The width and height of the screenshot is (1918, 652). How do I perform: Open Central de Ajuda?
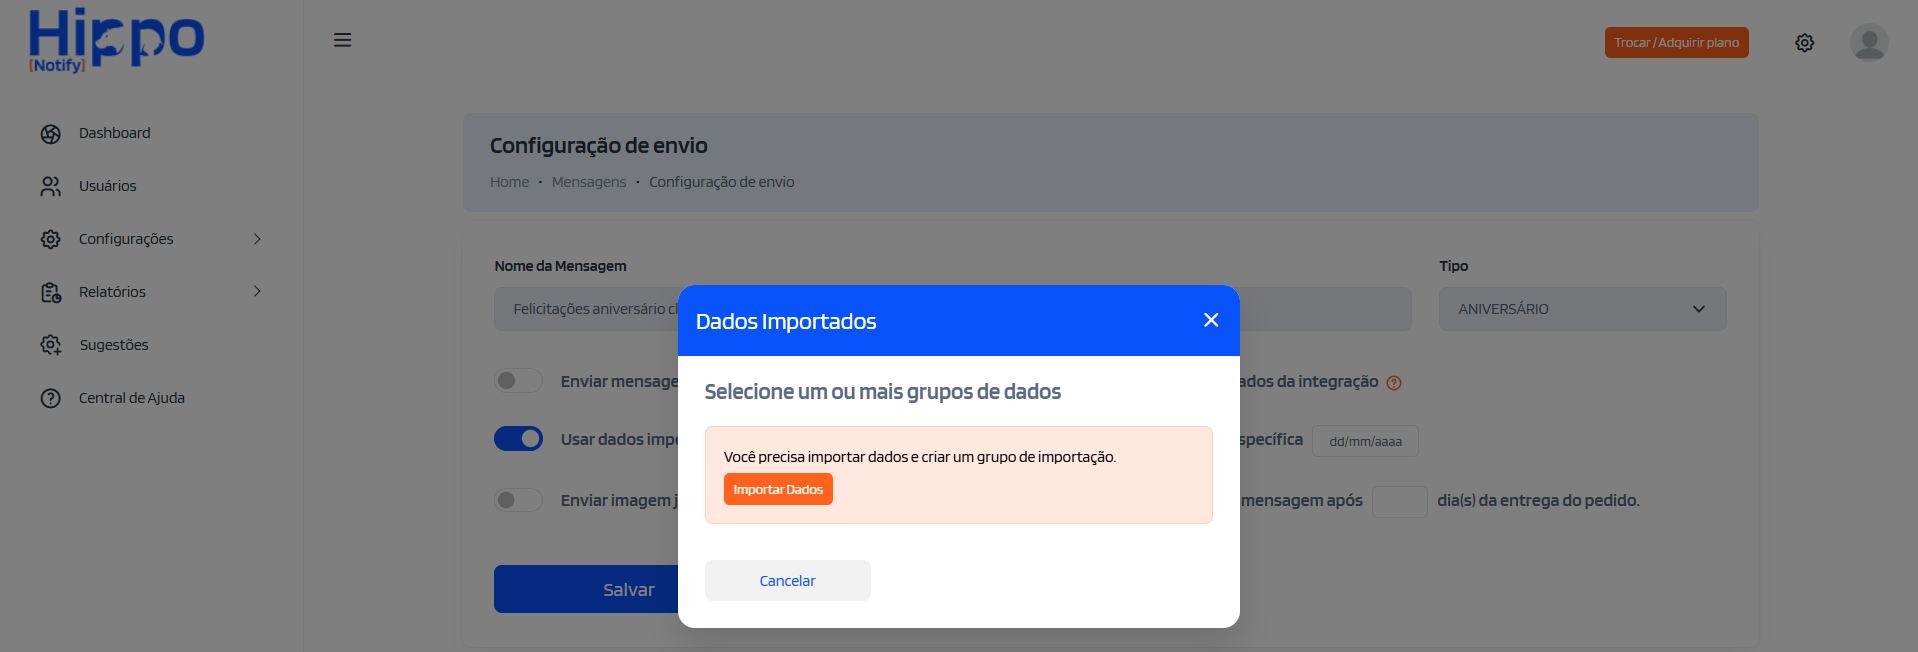point(131,397)
